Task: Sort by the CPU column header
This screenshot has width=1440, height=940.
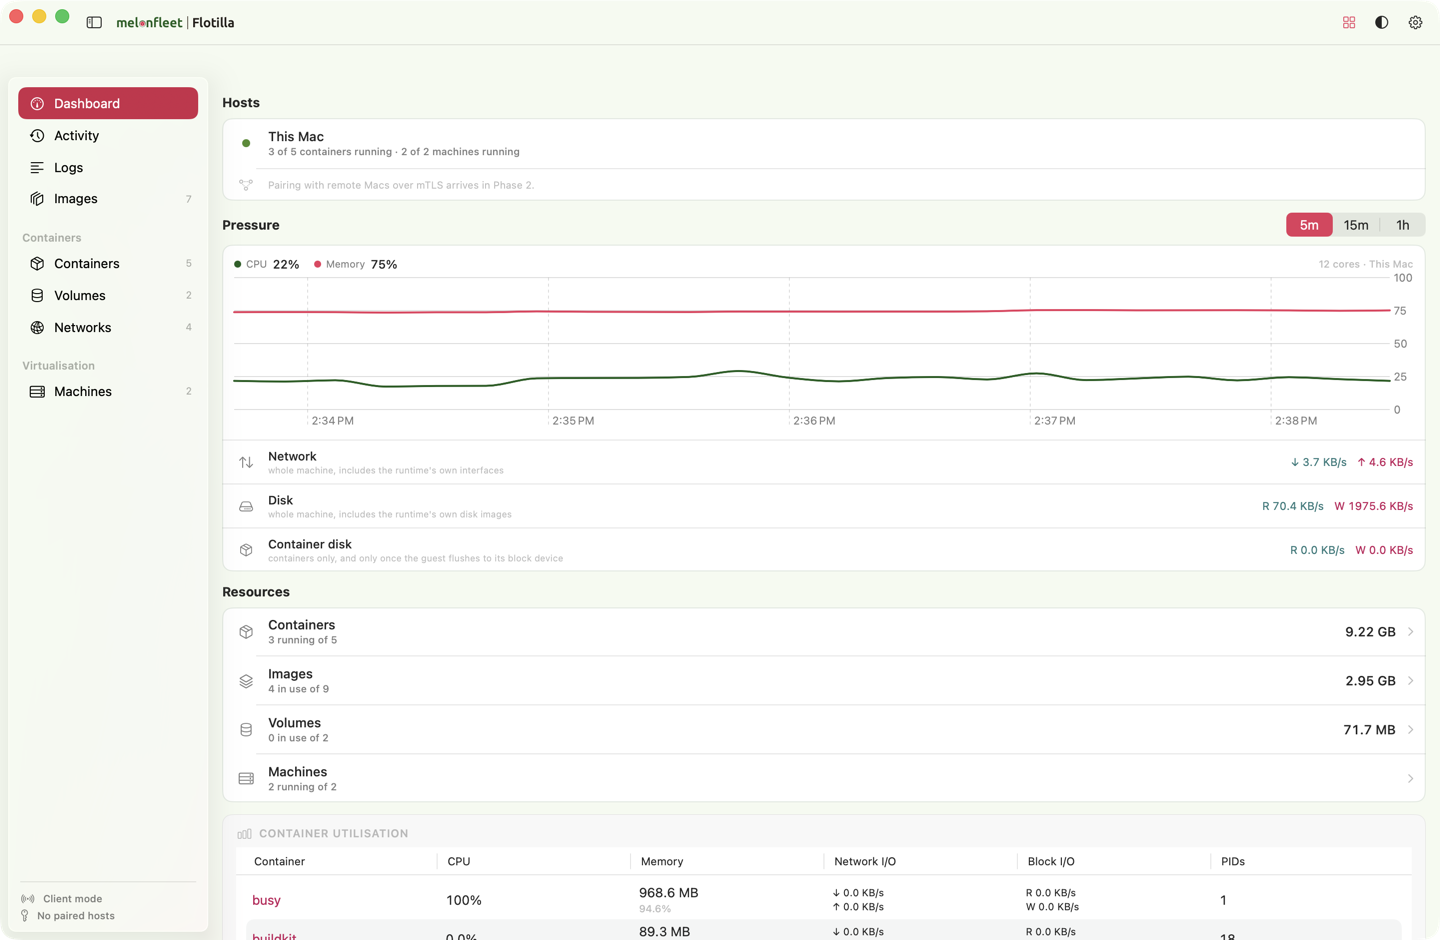Action: pos(459,861)
